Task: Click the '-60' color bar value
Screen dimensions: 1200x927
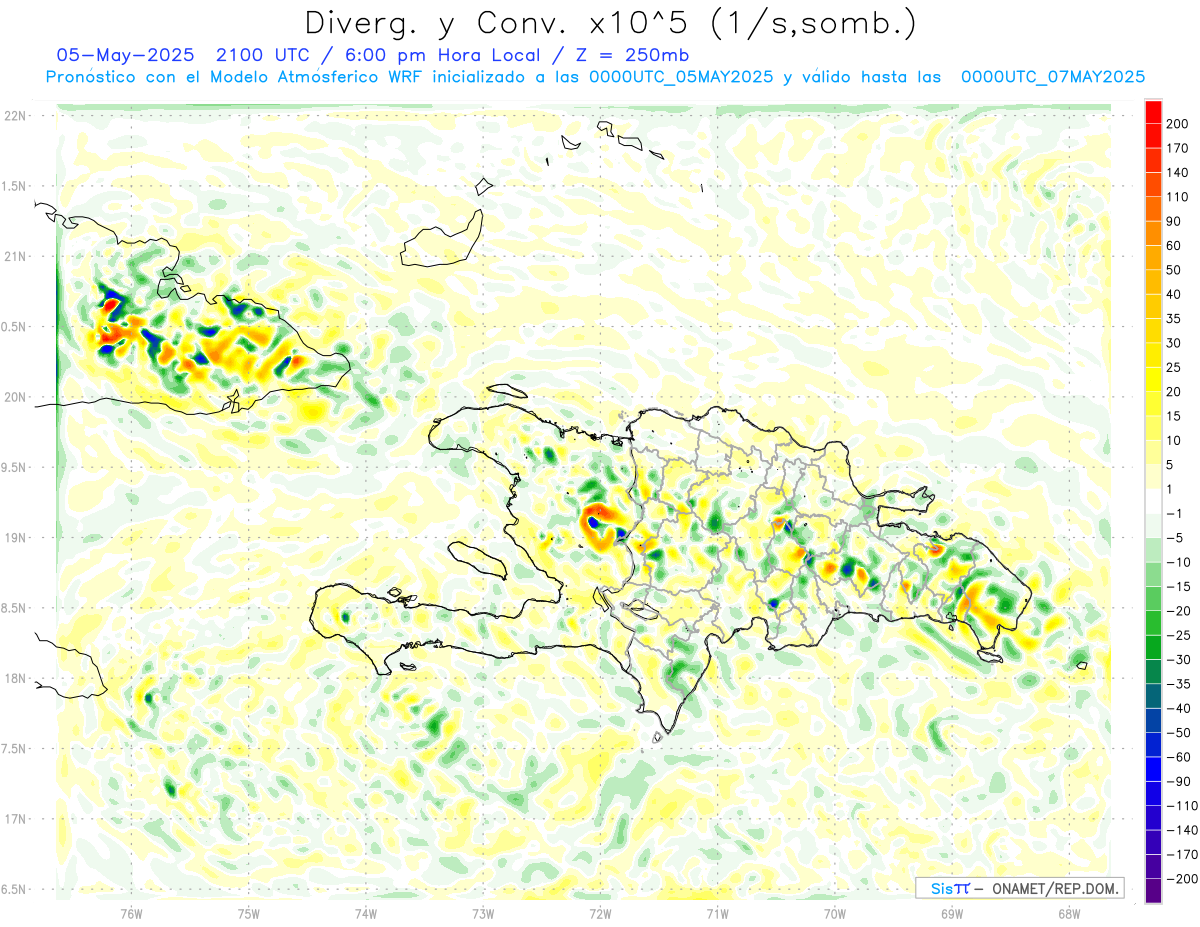Action: [x=1178, y=758]
